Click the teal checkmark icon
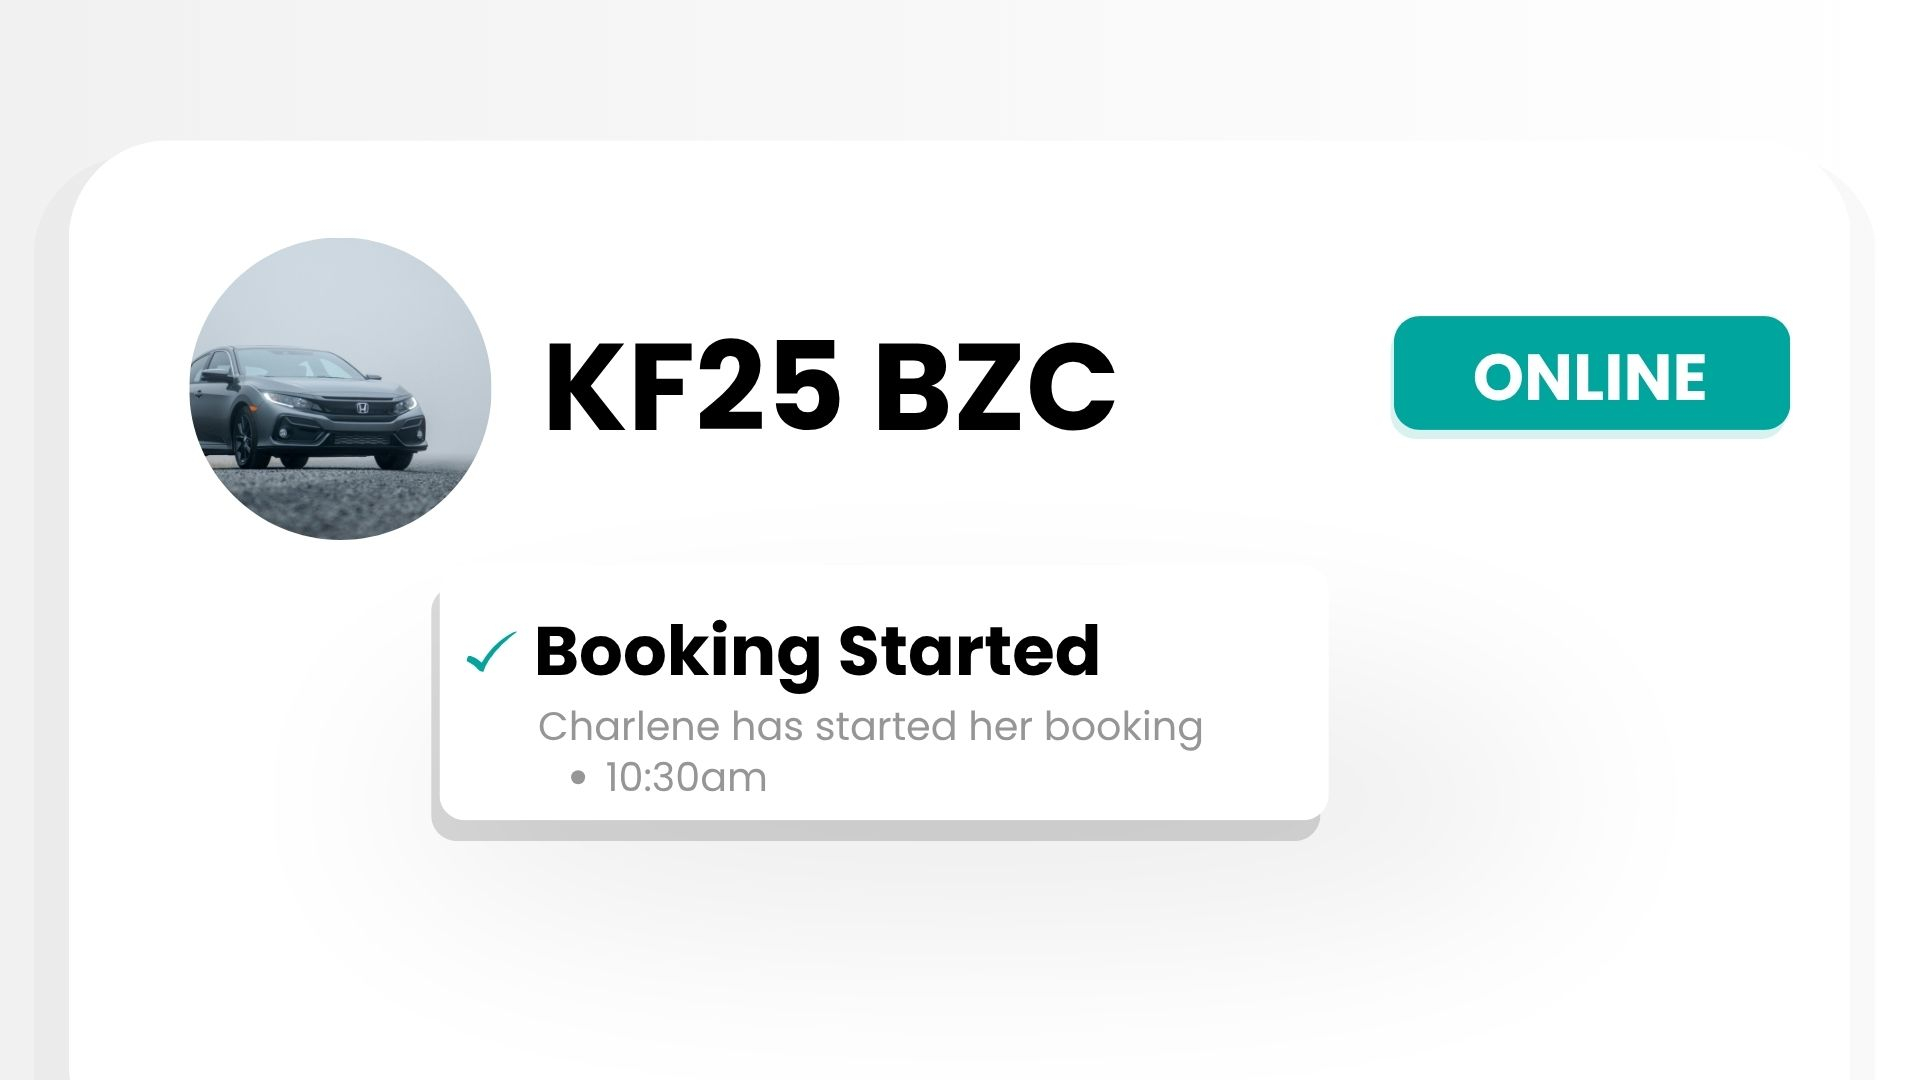Viewport: 1920px width, 1080px height. coord(490,652)
